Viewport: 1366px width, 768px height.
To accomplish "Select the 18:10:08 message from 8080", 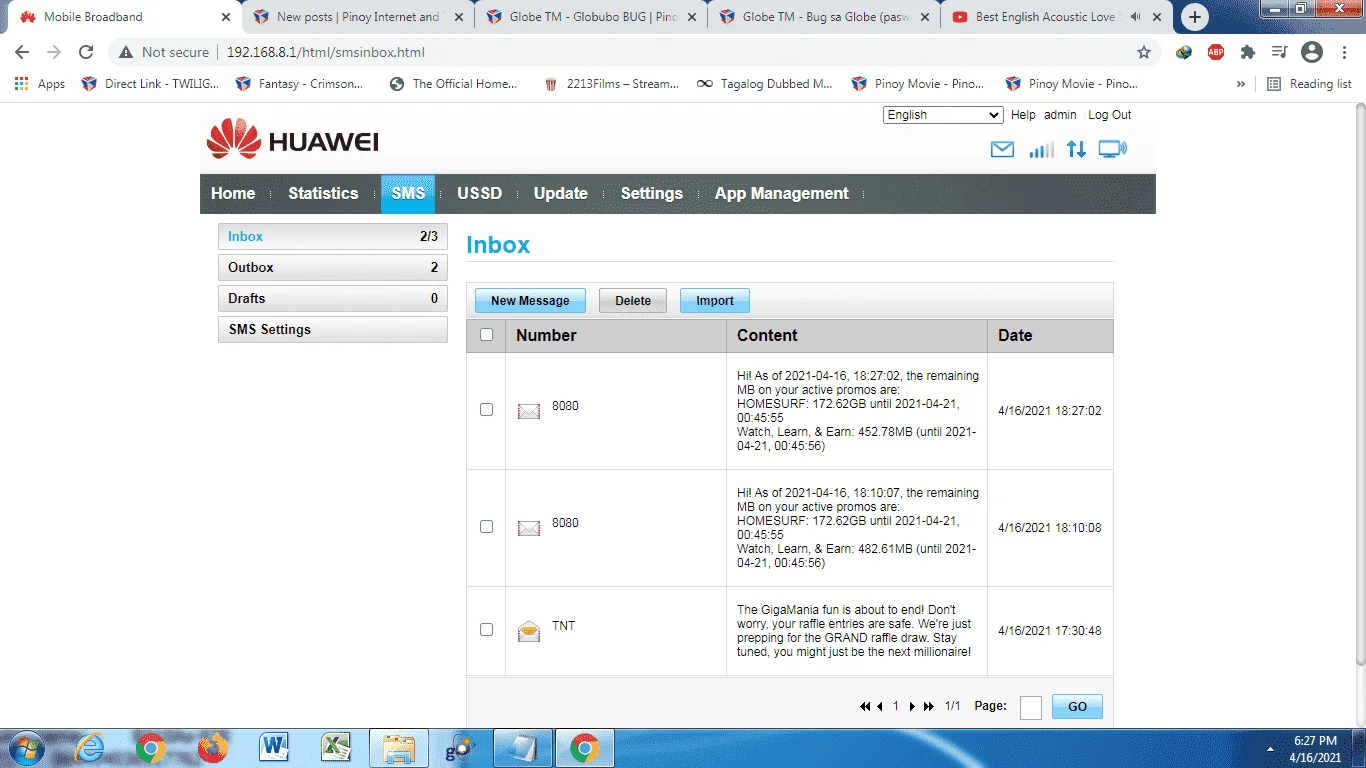I will point(486,527).
